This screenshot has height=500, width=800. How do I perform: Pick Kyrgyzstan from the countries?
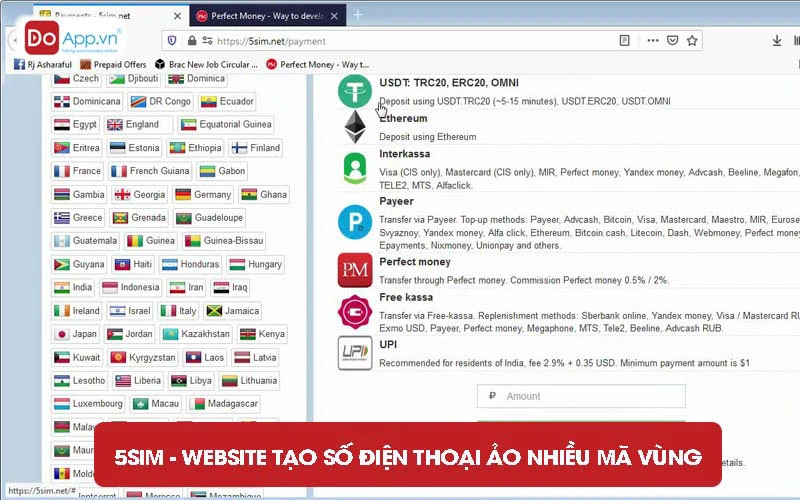(x=143, y=357)
